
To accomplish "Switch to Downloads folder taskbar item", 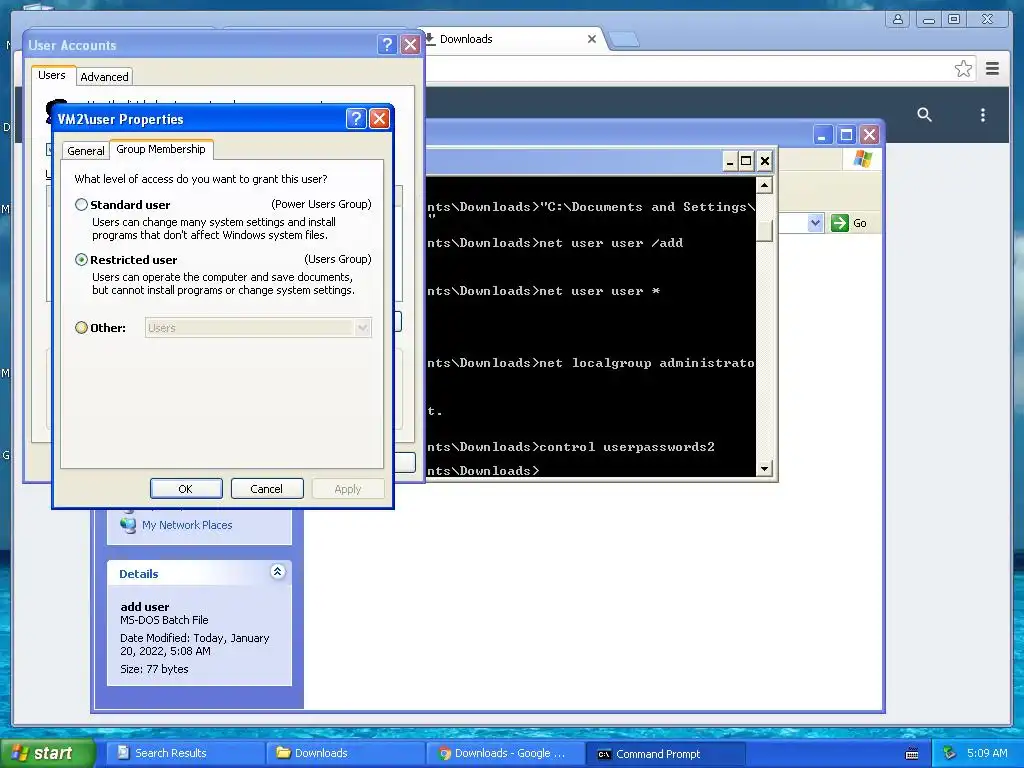I will 344,753.
